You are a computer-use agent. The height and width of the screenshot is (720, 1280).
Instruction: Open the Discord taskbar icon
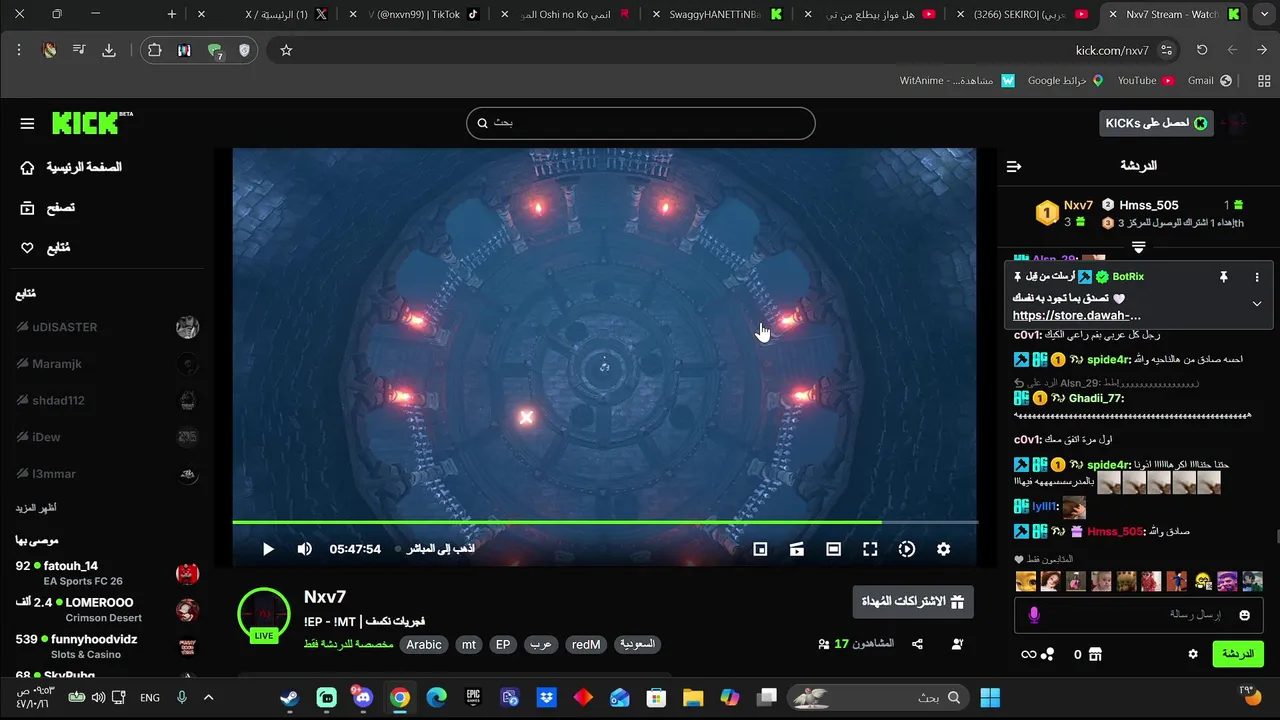pyautogui.click(x=363, y=697)
